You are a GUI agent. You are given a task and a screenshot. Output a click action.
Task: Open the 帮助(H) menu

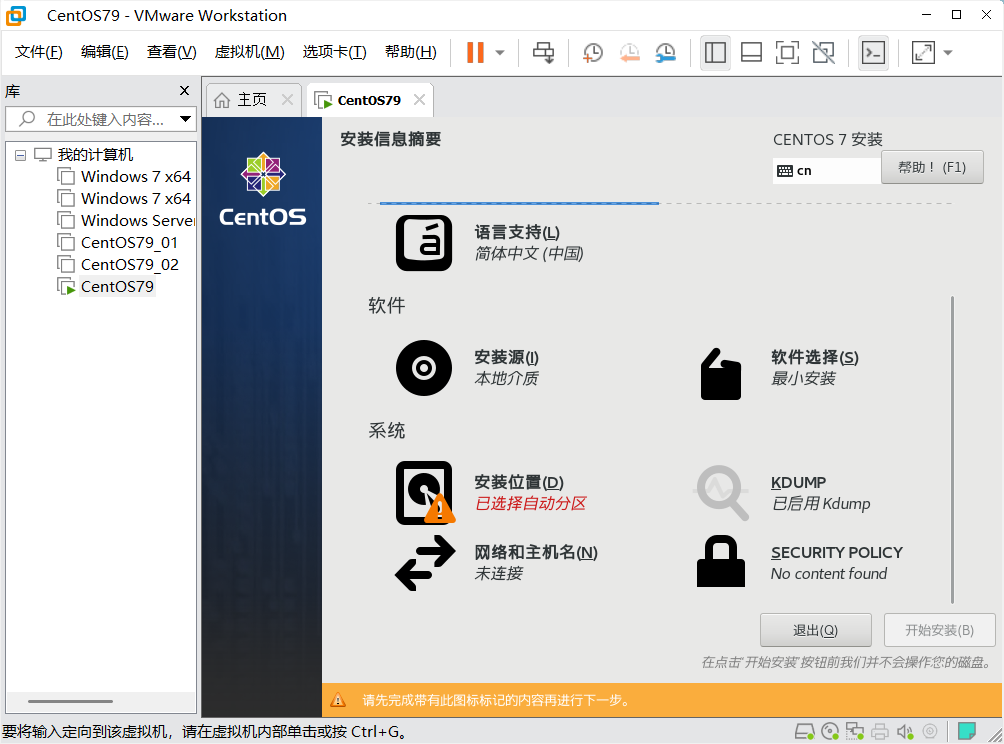(x=410, y=52)
